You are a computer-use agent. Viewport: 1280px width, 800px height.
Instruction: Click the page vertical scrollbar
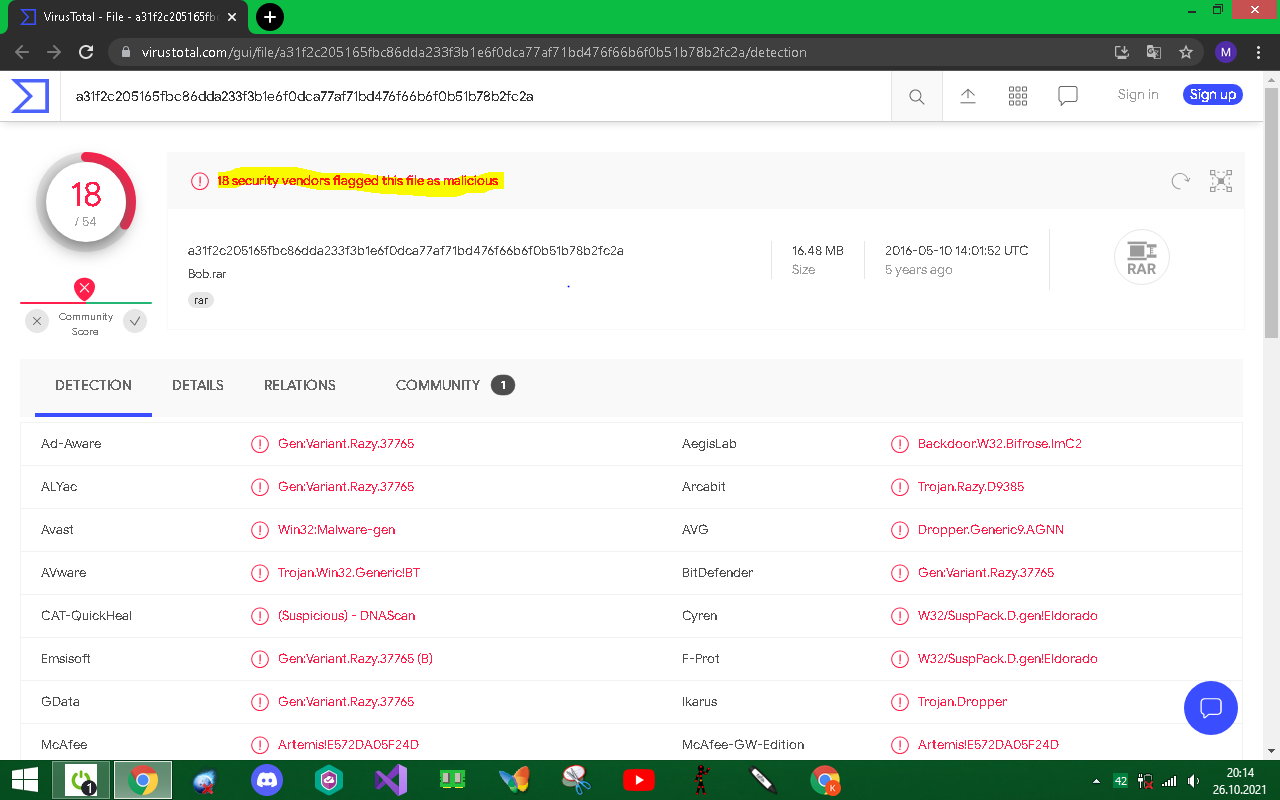(x=1272, y=212)
